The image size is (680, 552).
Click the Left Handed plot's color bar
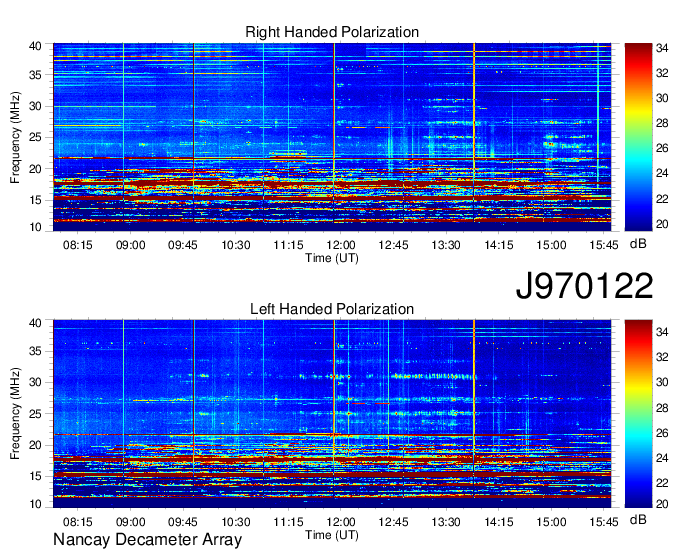click(x=638, y=414)
